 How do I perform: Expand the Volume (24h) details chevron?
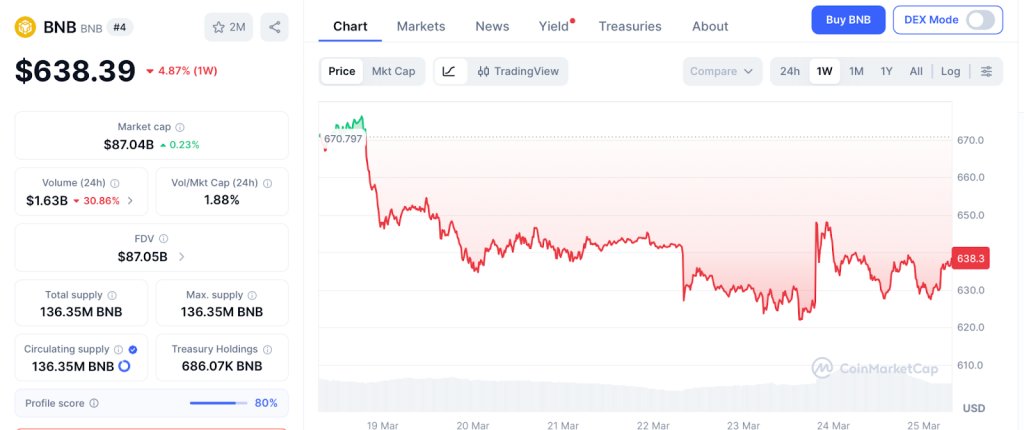131,201
